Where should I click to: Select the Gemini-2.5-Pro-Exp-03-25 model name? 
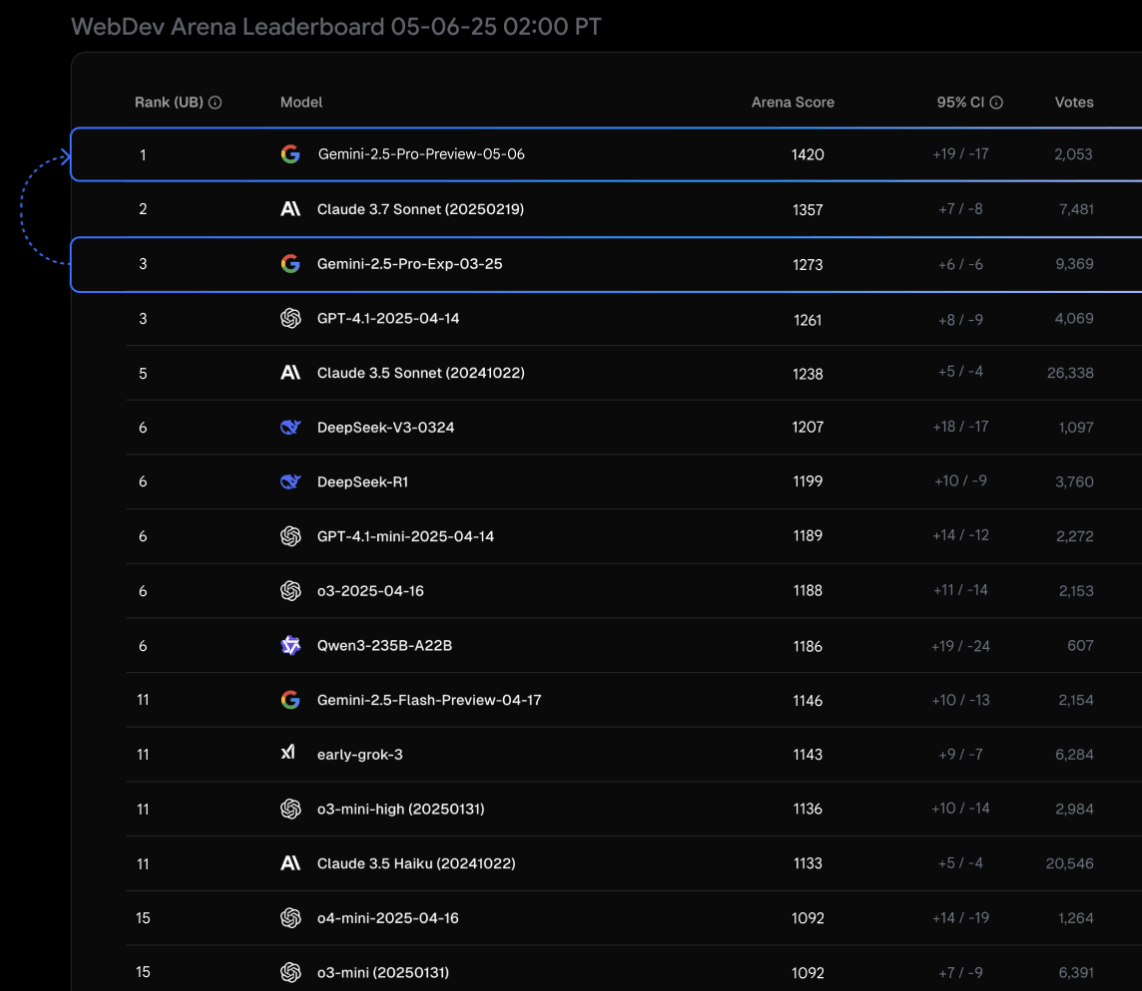410,264
